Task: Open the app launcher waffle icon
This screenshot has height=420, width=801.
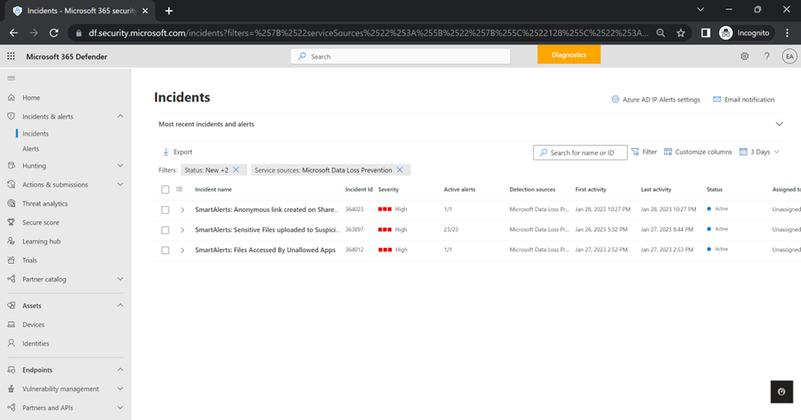Action: tap(11, 56)
